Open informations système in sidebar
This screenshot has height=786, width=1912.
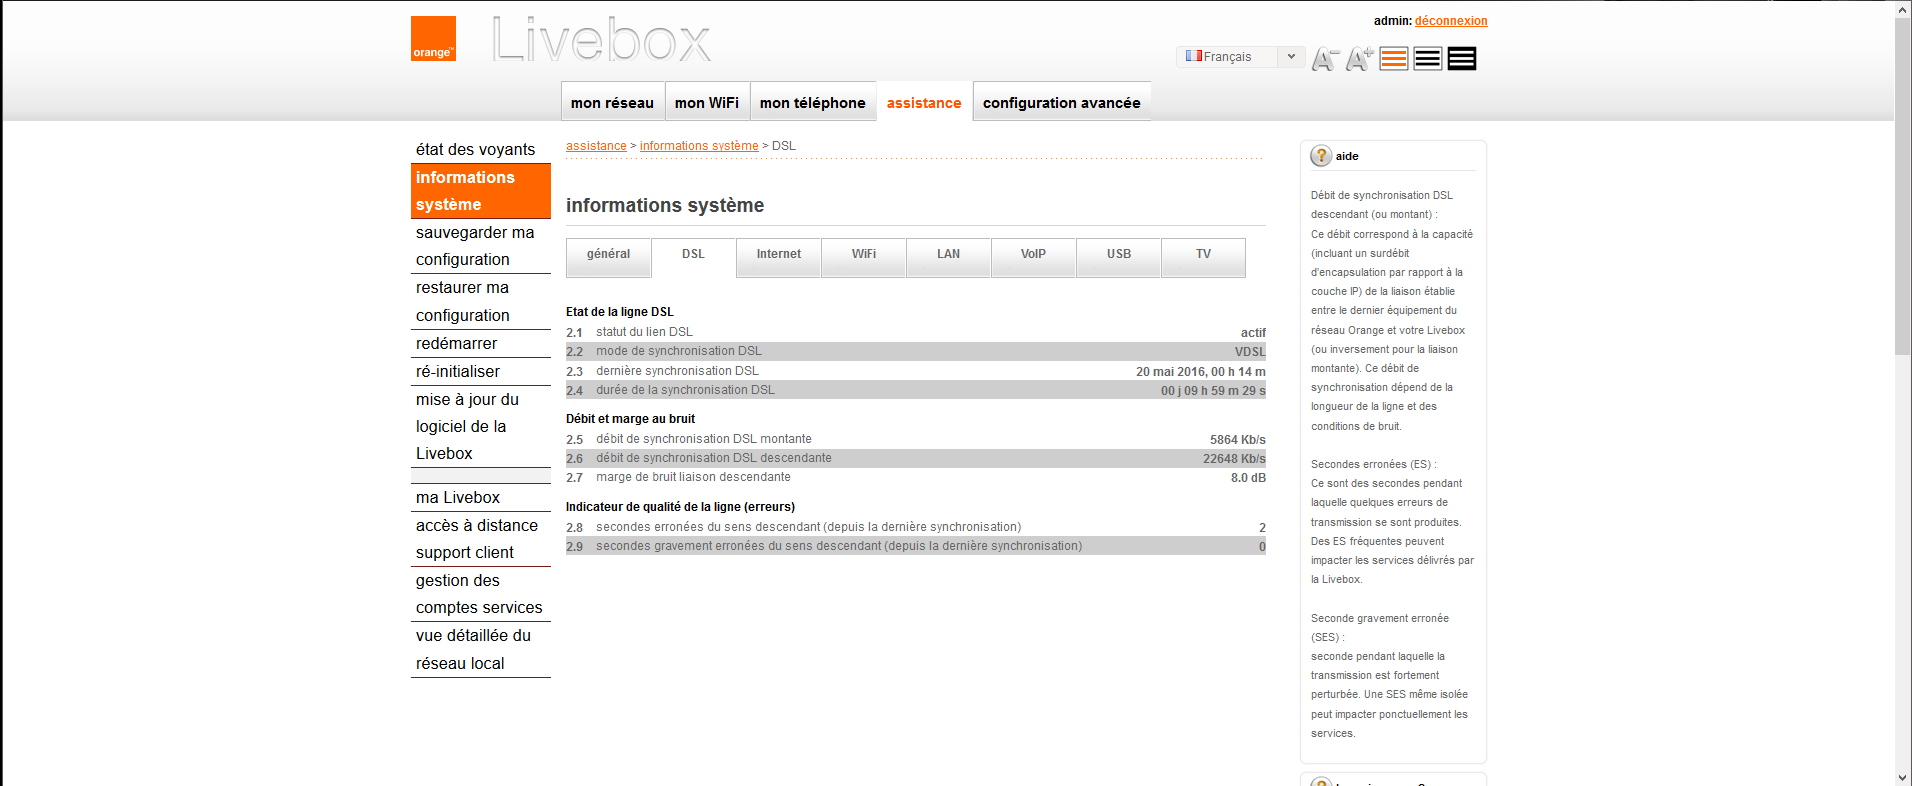[481, 191]
